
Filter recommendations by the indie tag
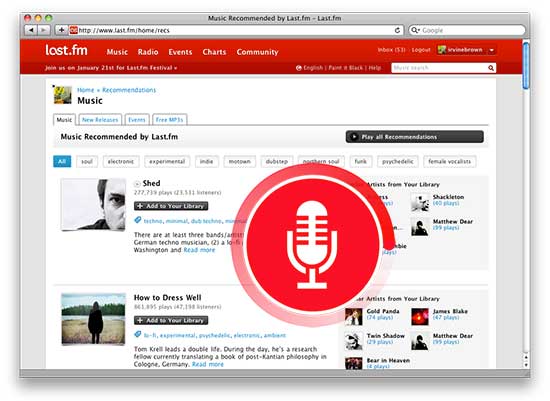click(x=207, y=161)
